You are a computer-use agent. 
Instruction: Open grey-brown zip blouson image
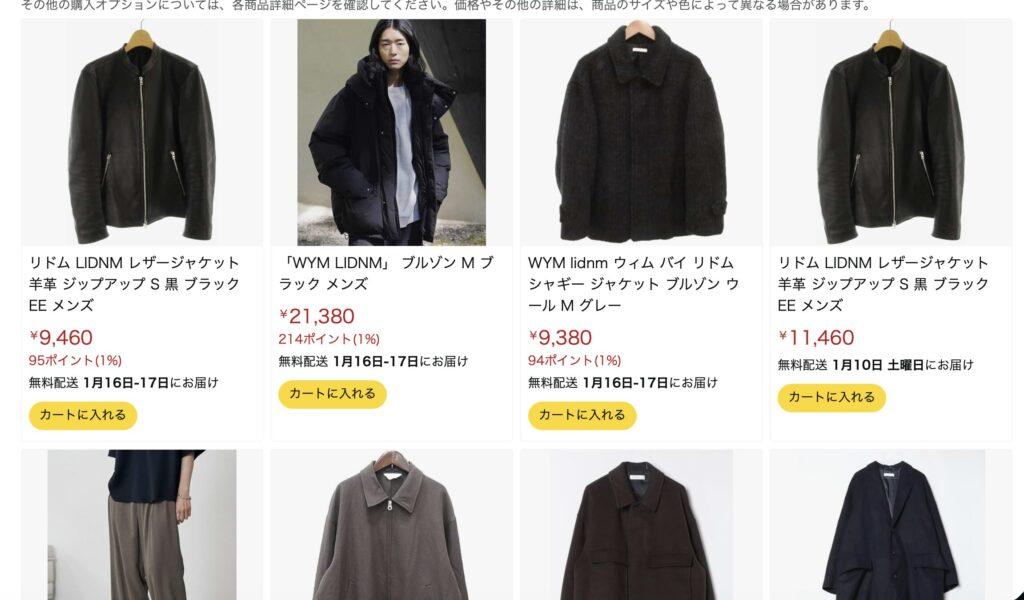391,525
